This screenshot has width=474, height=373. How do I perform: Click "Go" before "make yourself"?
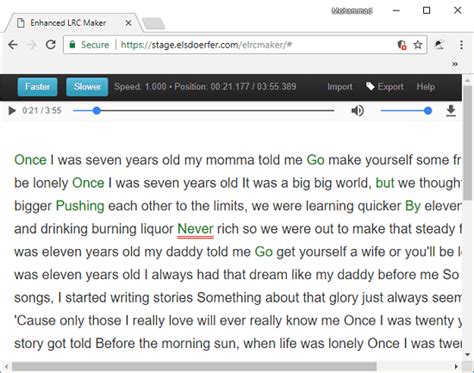pyautogui.click(x=315, y=160)
